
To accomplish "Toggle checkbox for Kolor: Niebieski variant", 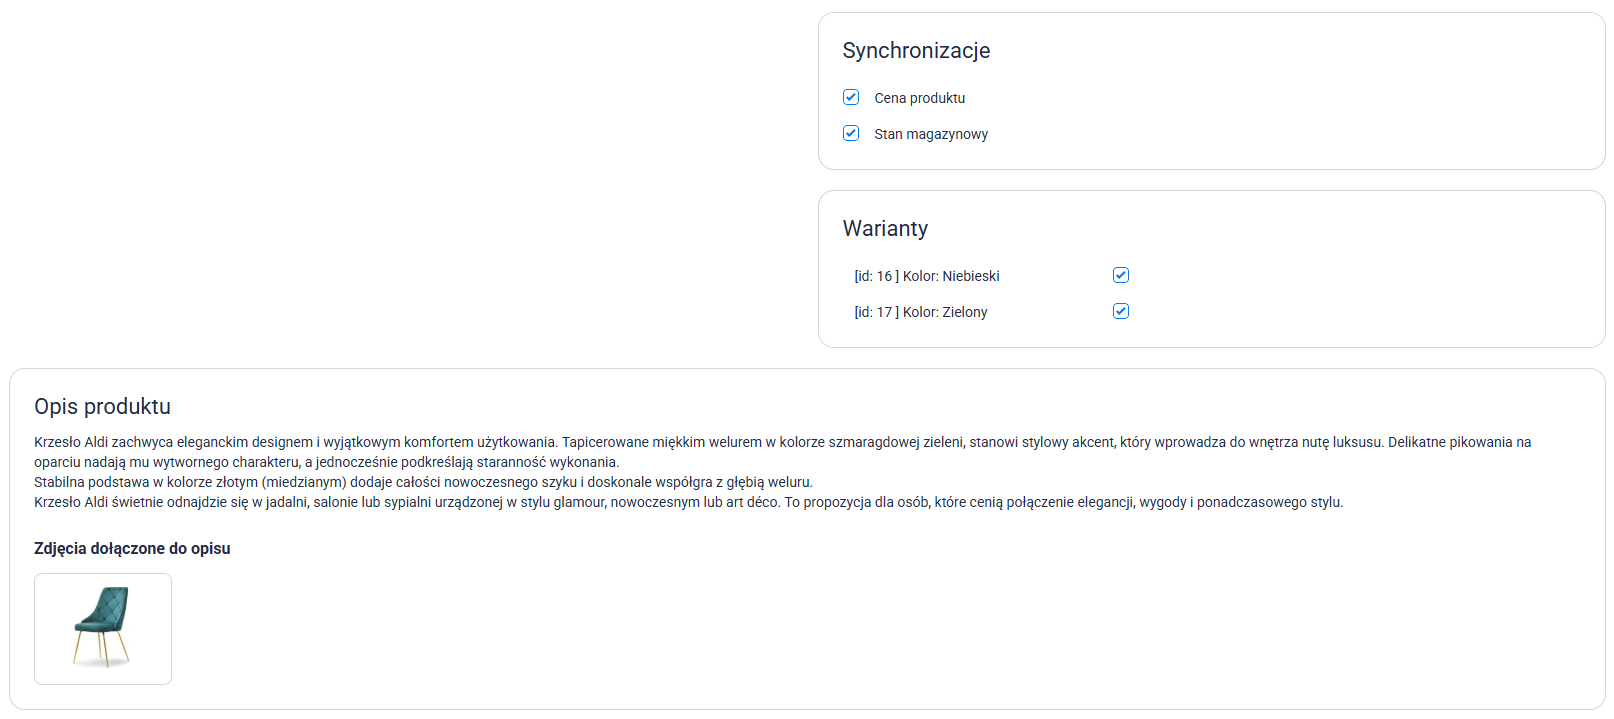I will pos(1121,275).
